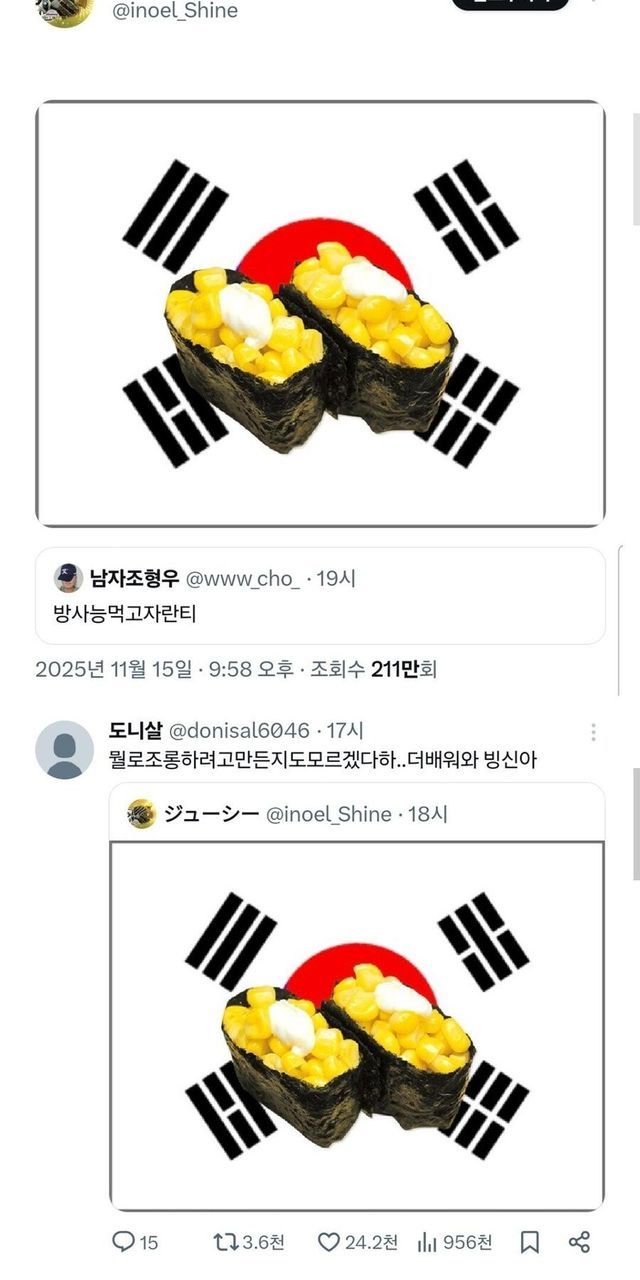This screenshot has width=640, height=1280.
Task: Open 도니살's default gray avatar
Action: [x=64, y=749]
